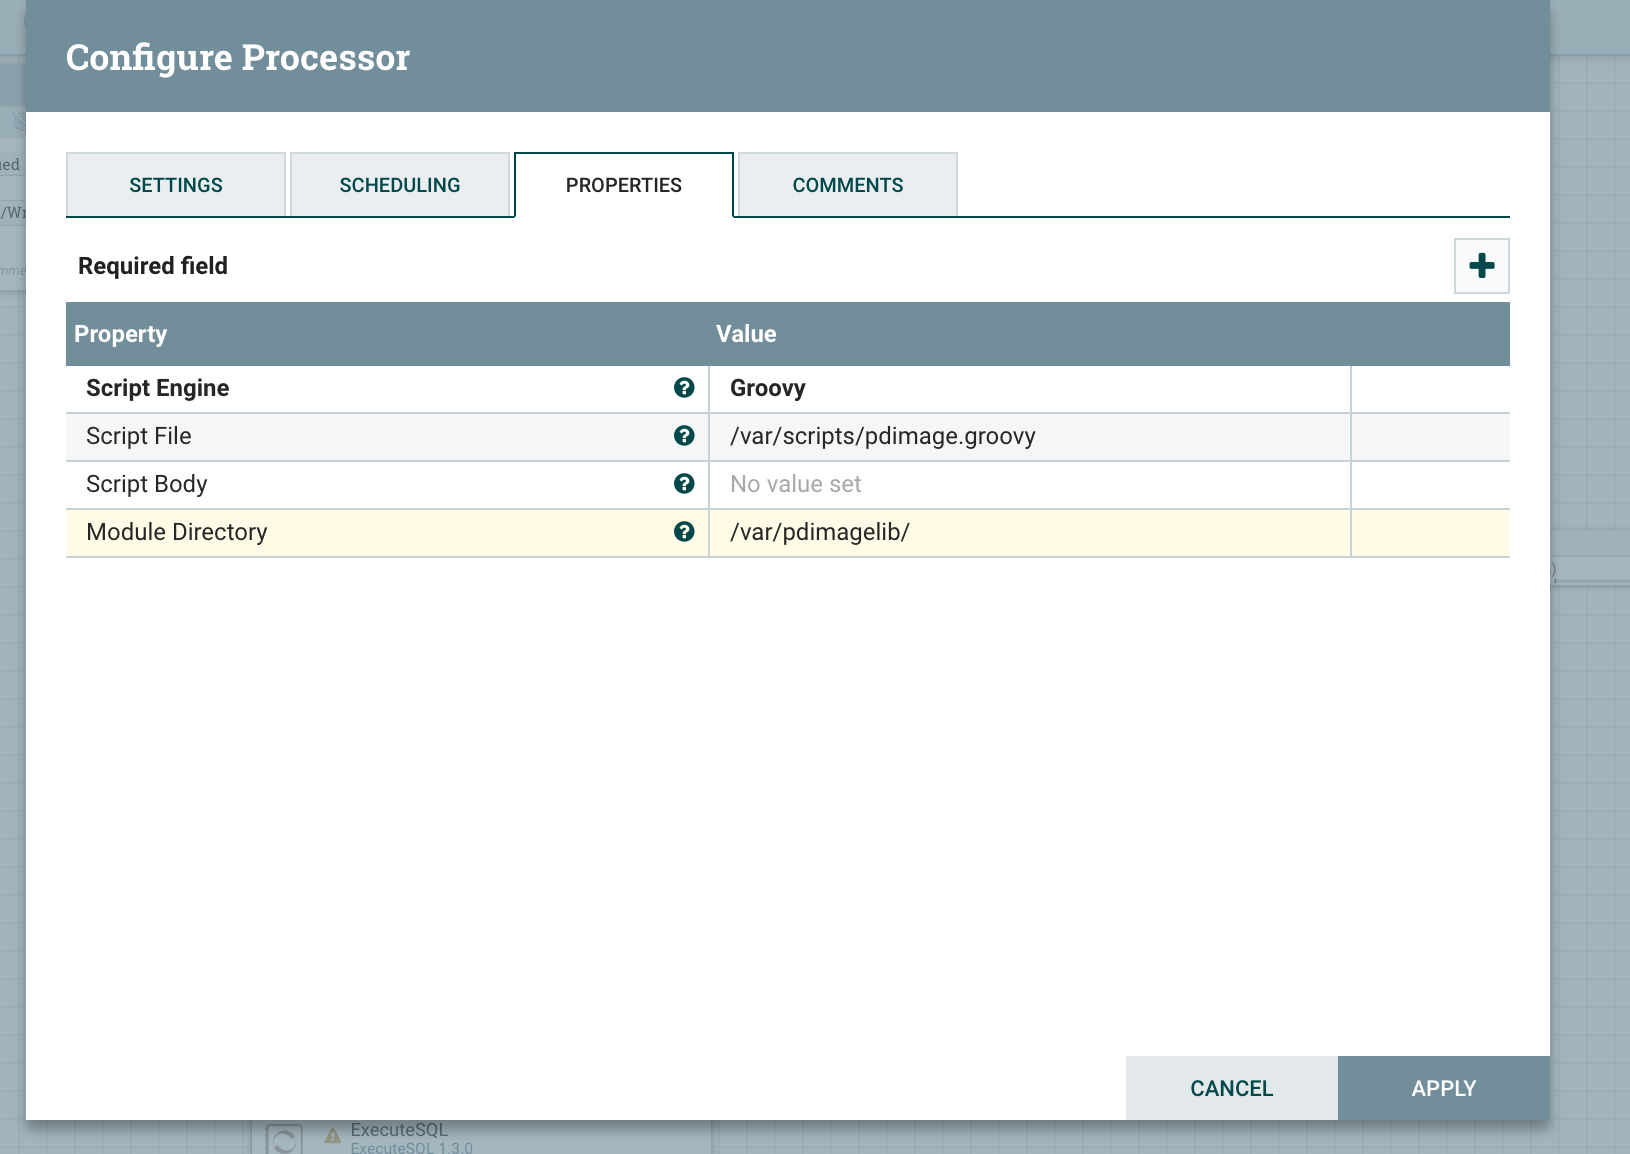Image resolution: width=1630 pixels, height=1154 pixels.
Task: Click the Property column header
Action: 121,334
